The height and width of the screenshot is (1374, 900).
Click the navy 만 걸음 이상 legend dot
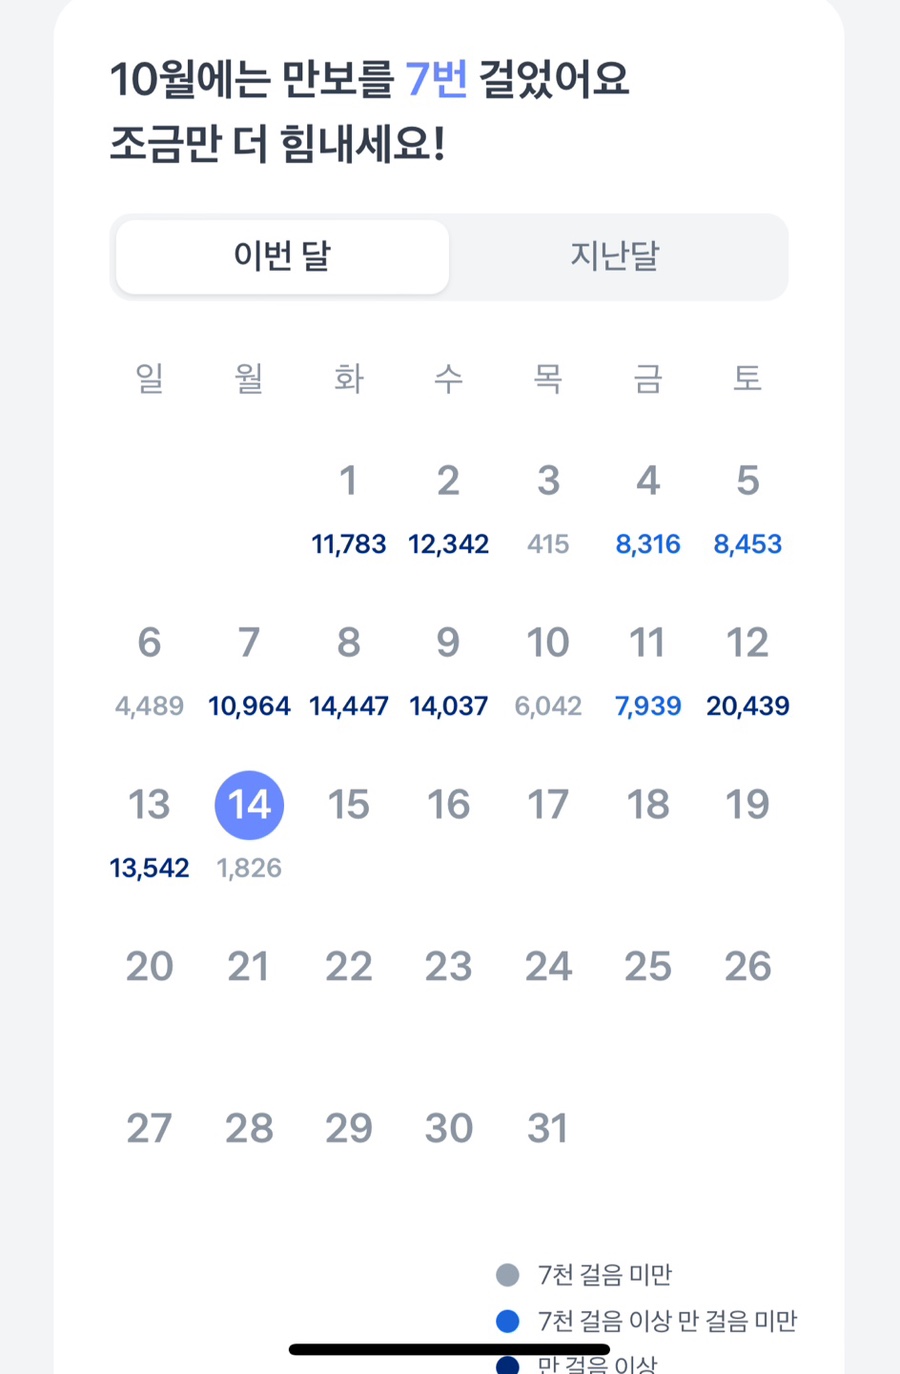[508, 1365]
